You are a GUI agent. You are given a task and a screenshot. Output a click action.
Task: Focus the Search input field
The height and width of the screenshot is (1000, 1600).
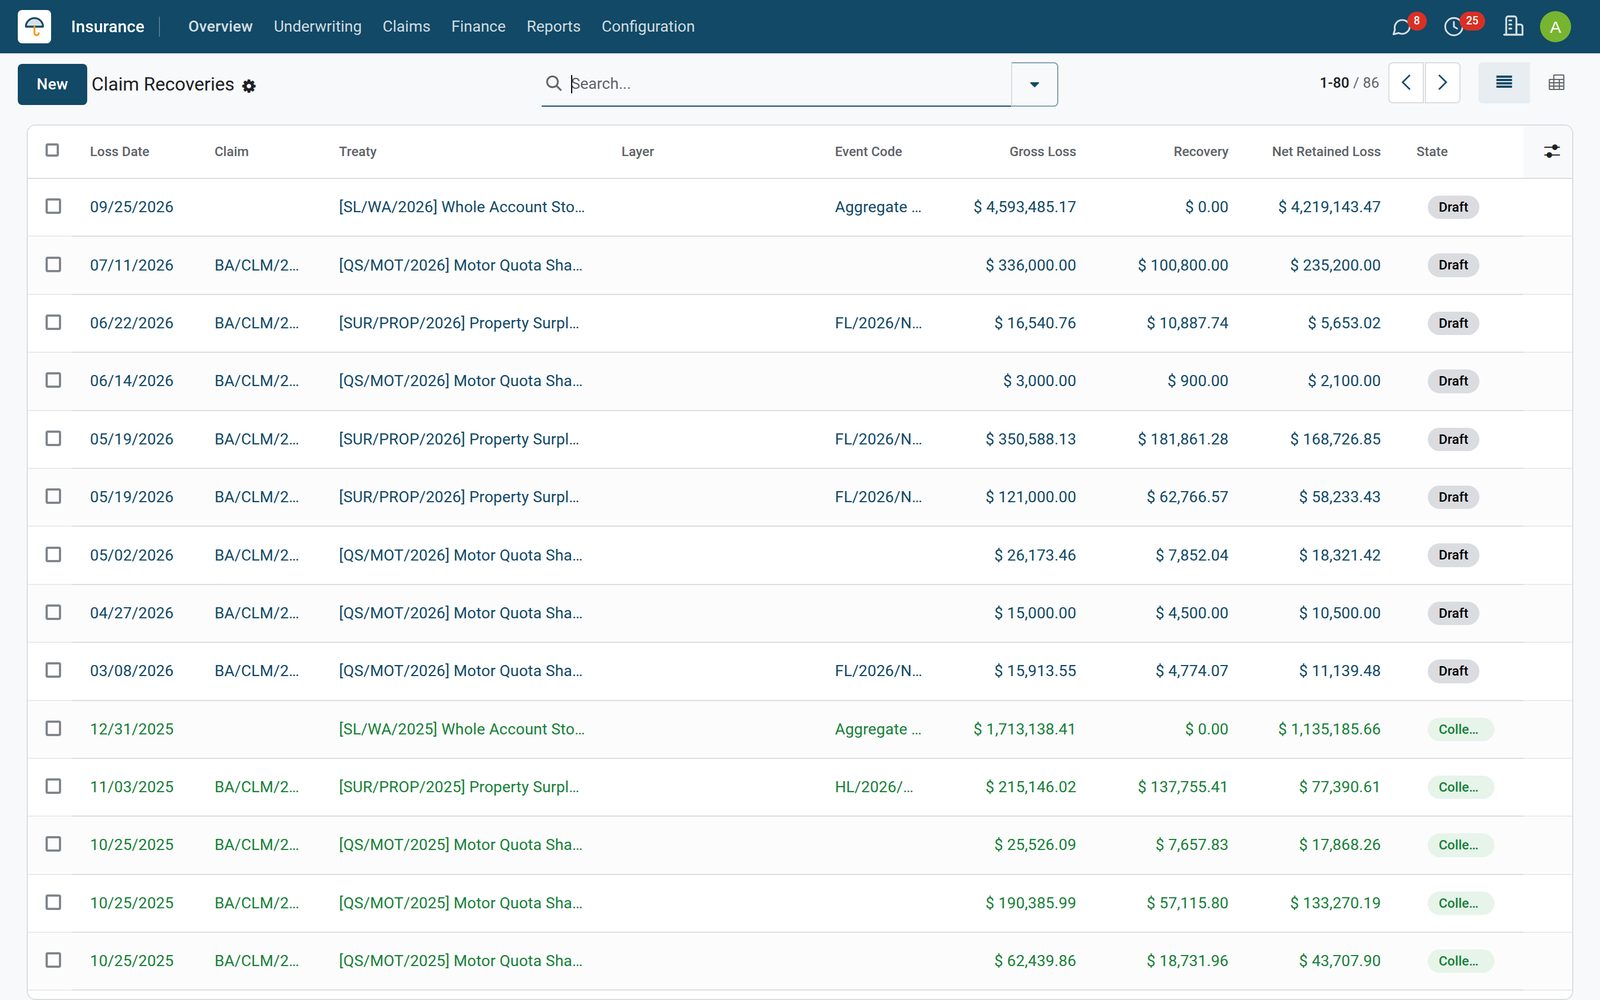(x=789, y=83)
